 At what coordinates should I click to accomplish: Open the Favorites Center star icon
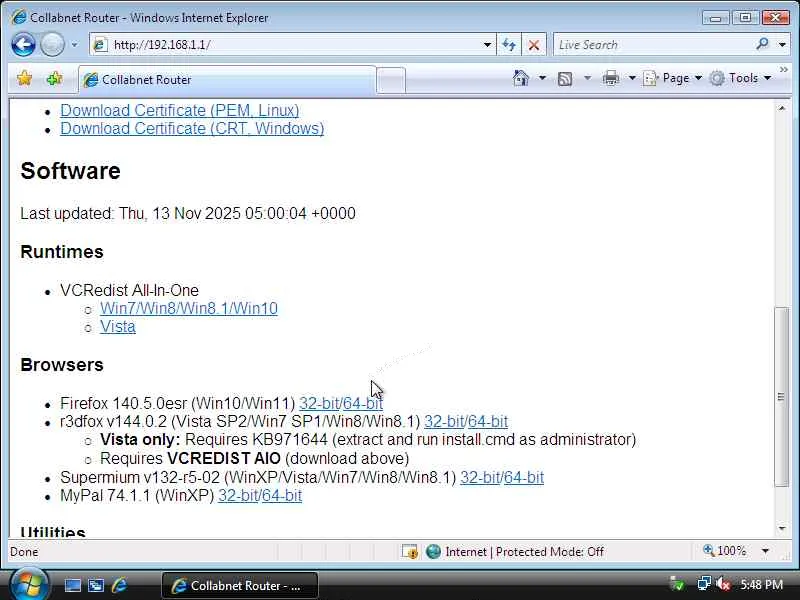[24, 78]
